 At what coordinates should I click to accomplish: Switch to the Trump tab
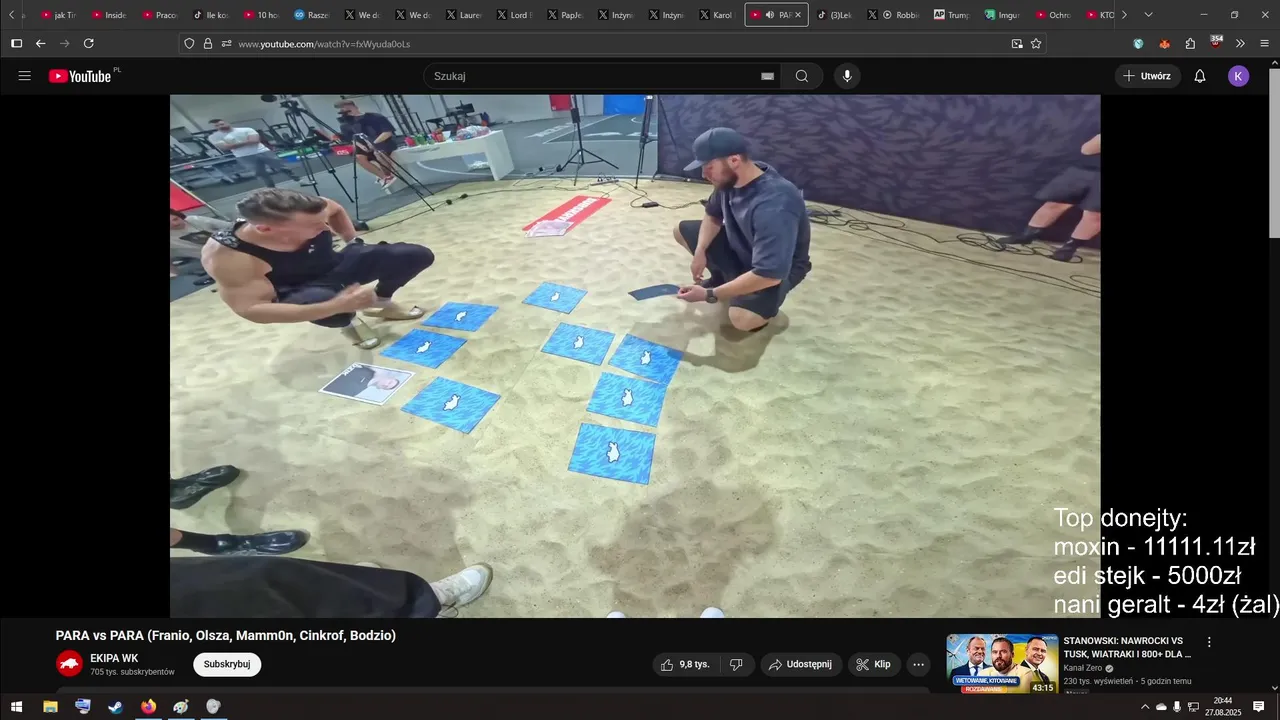pos(951,15)
